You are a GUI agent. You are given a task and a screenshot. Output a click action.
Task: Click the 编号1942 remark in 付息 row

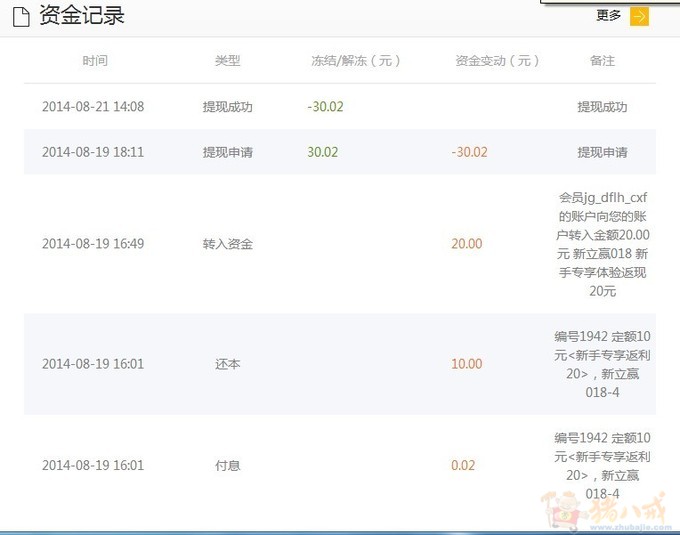(602, 466)
